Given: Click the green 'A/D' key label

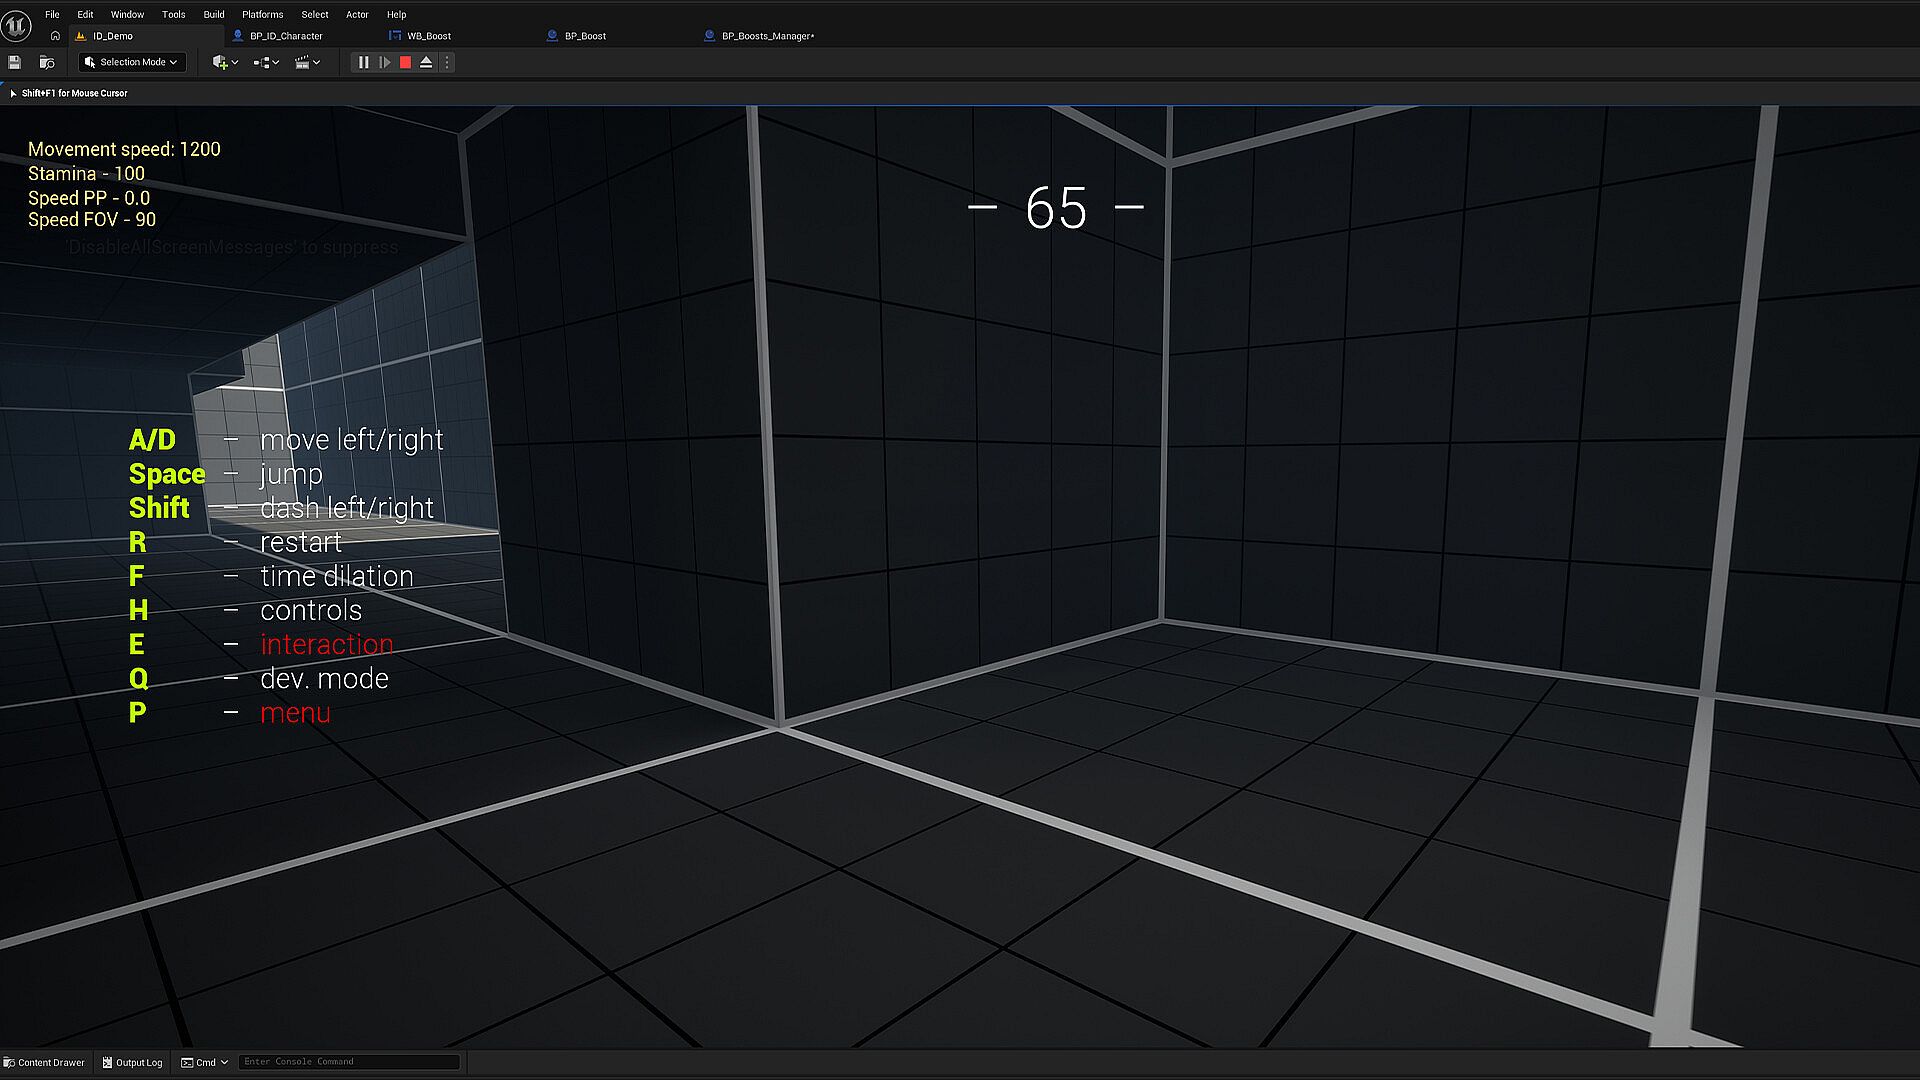Looking at the screenshot, I should coord(152,440).
